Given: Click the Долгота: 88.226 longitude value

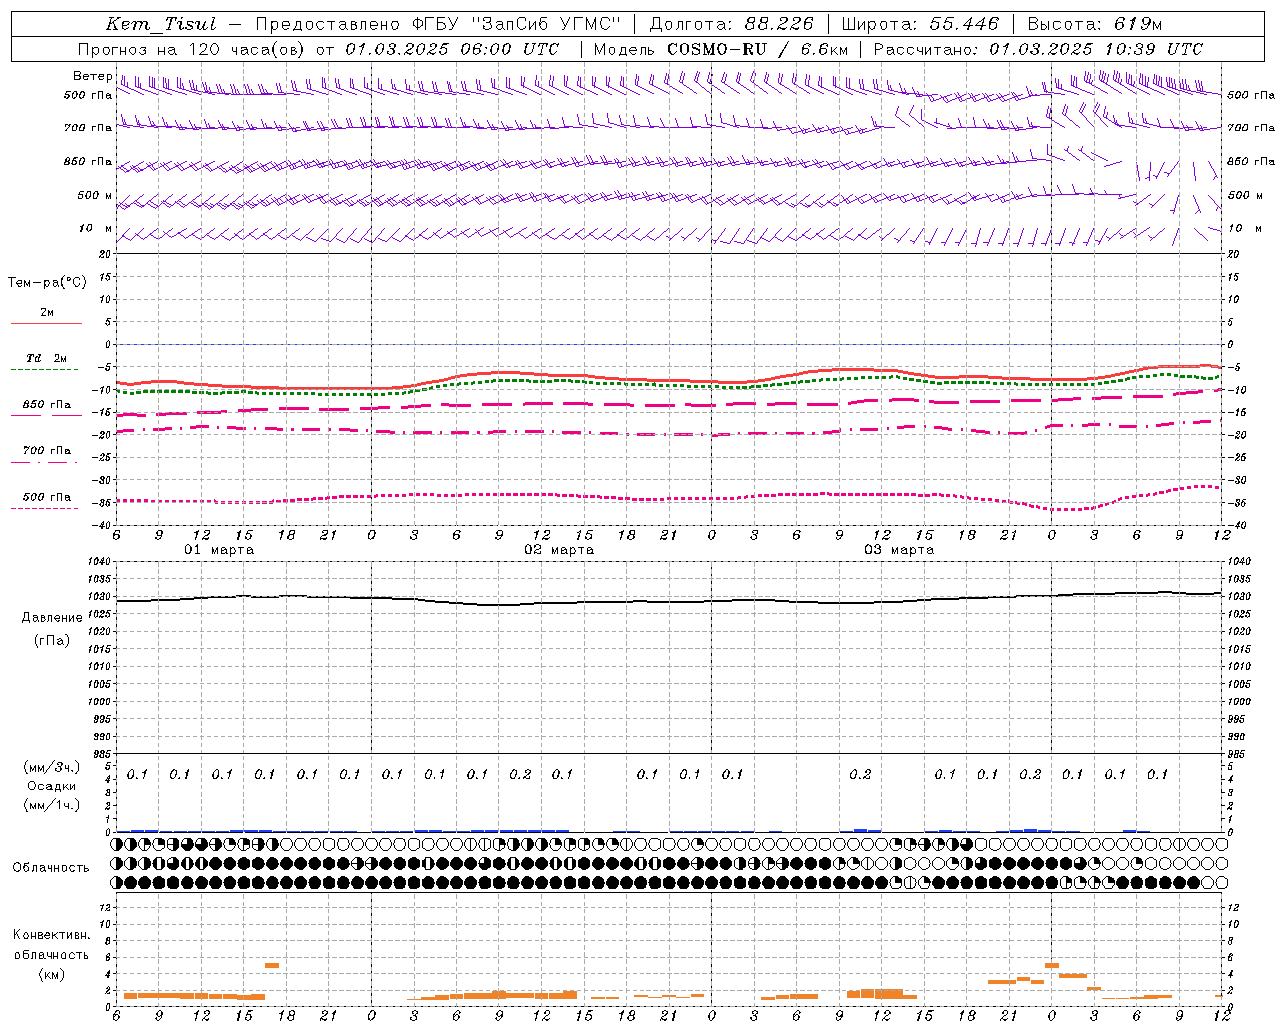Looking at the screenshot, I should (x=732, y=24).
